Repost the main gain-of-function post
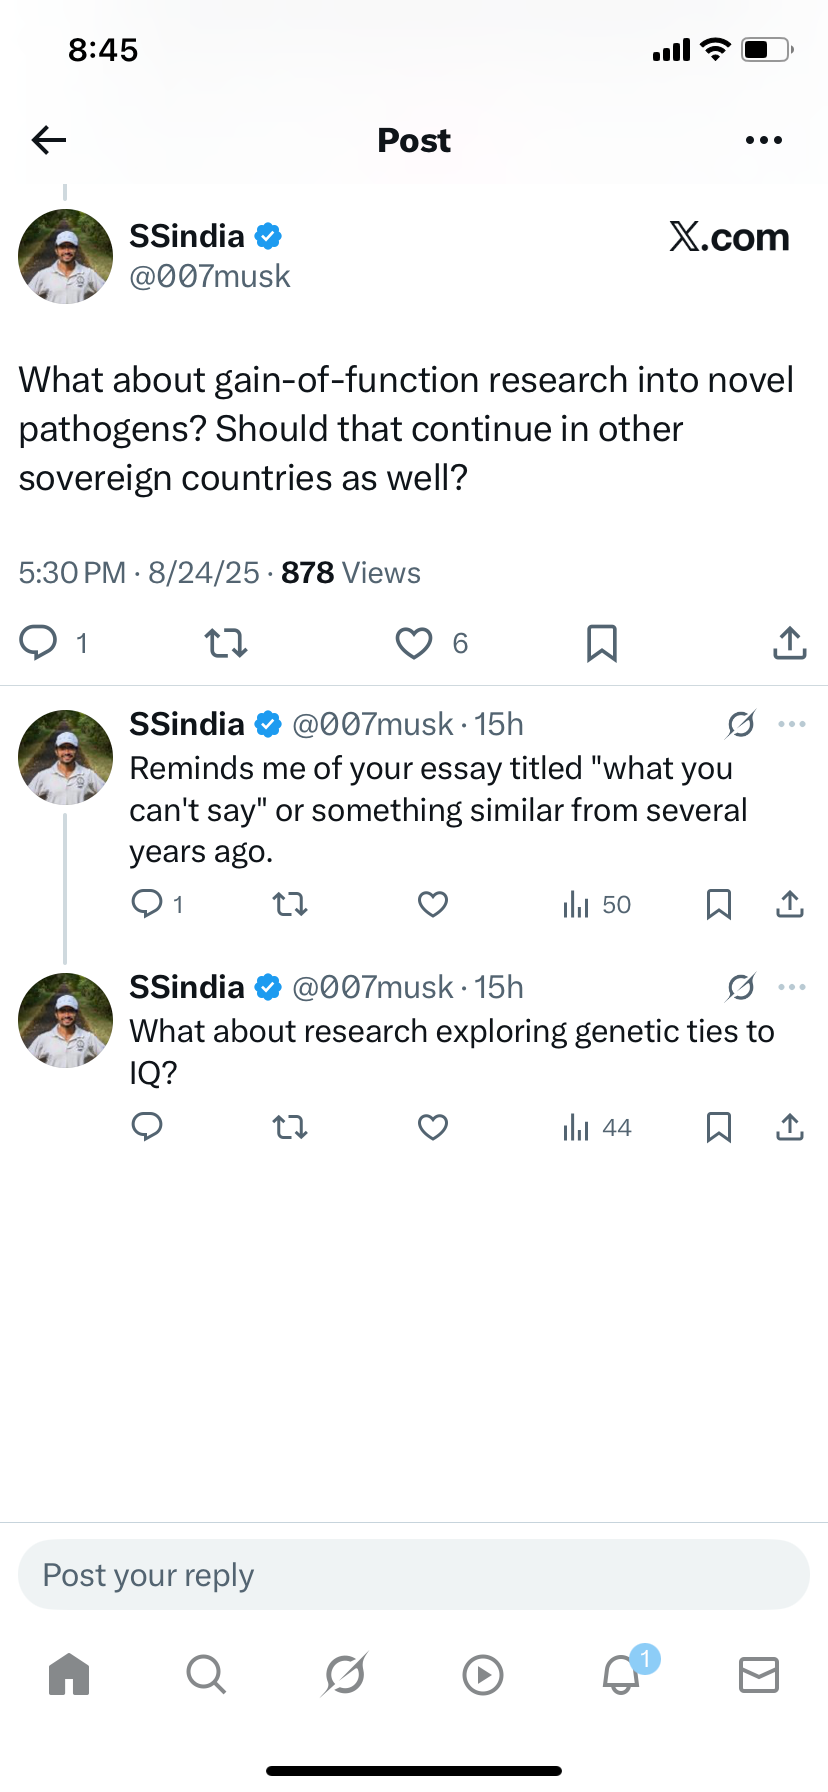Image resolution: width=828 pixels, height=1792 pixels. click(226, 643)
